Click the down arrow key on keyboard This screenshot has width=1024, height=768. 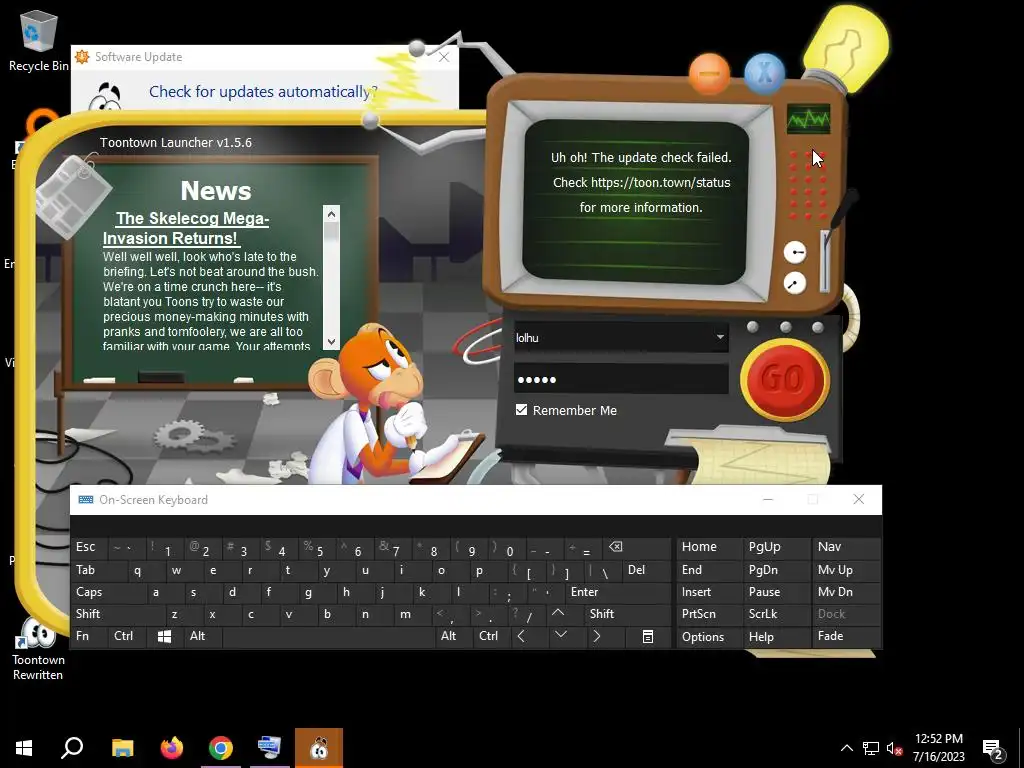point(560,636)
